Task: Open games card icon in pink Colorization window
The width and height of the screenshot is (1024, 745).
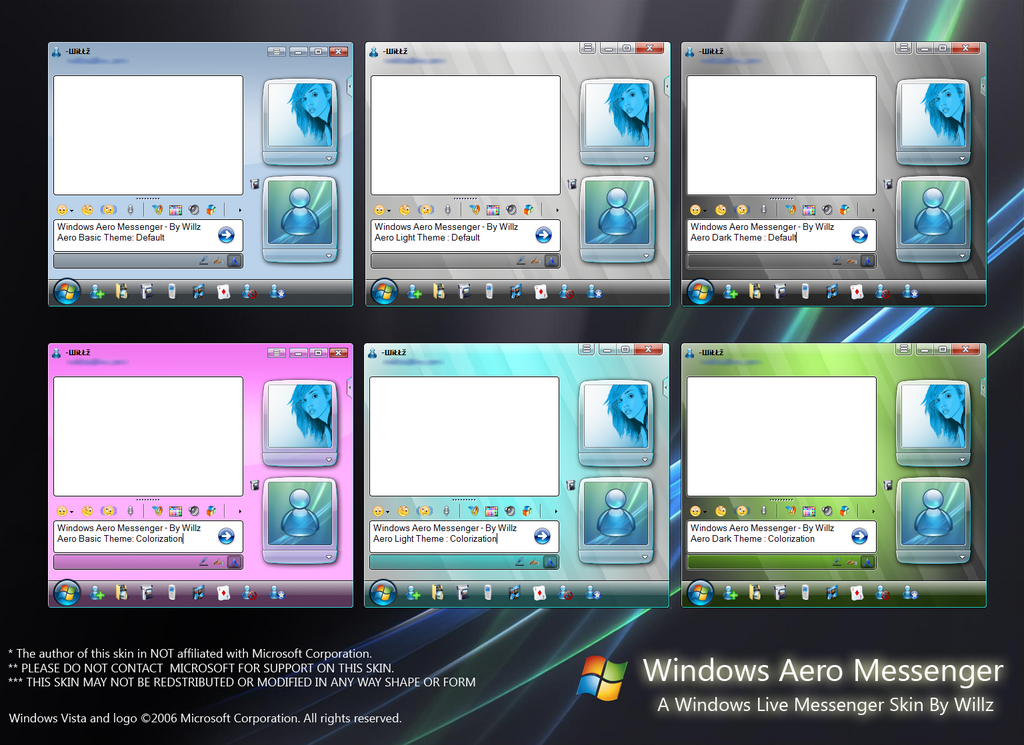Action: (223, 593)
